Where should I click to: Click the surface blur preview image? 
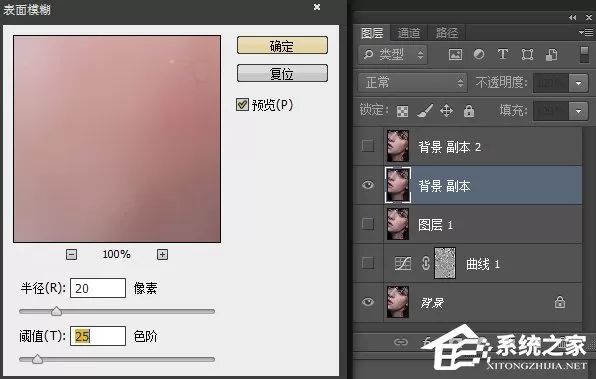[117, 139]
